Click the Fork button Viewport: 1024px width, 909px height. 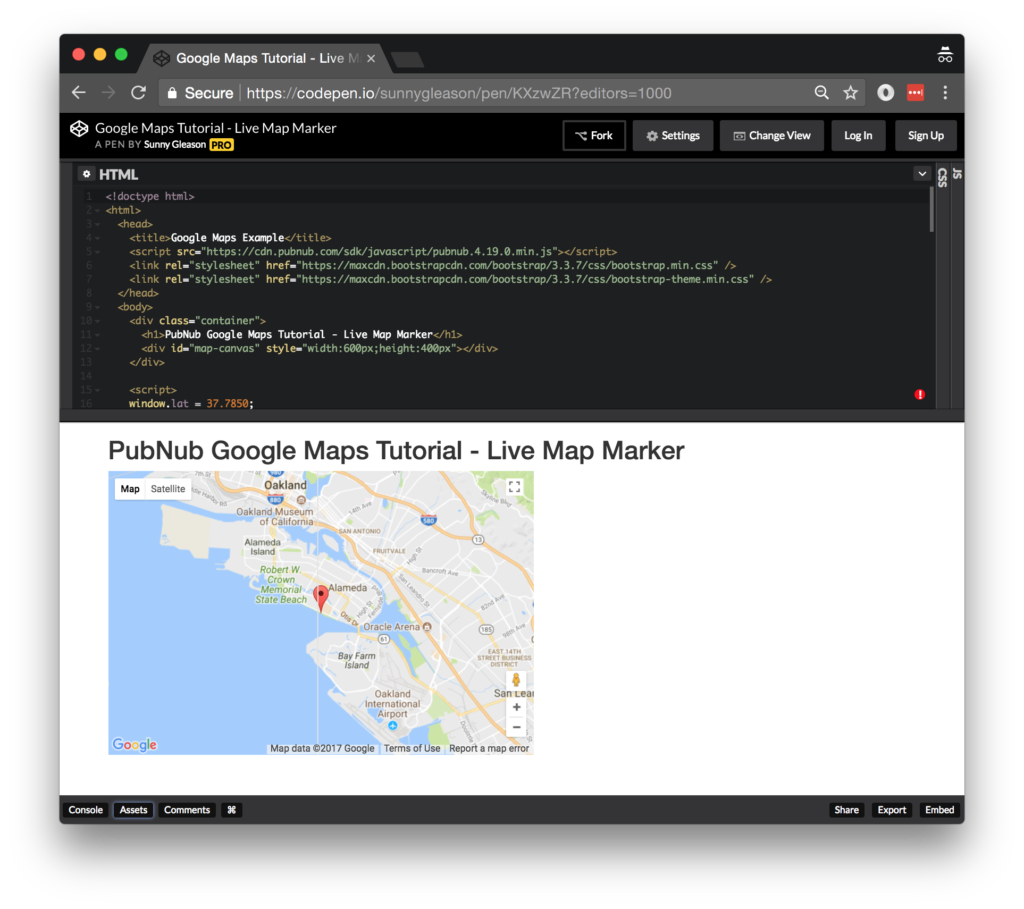pos(594,136)
